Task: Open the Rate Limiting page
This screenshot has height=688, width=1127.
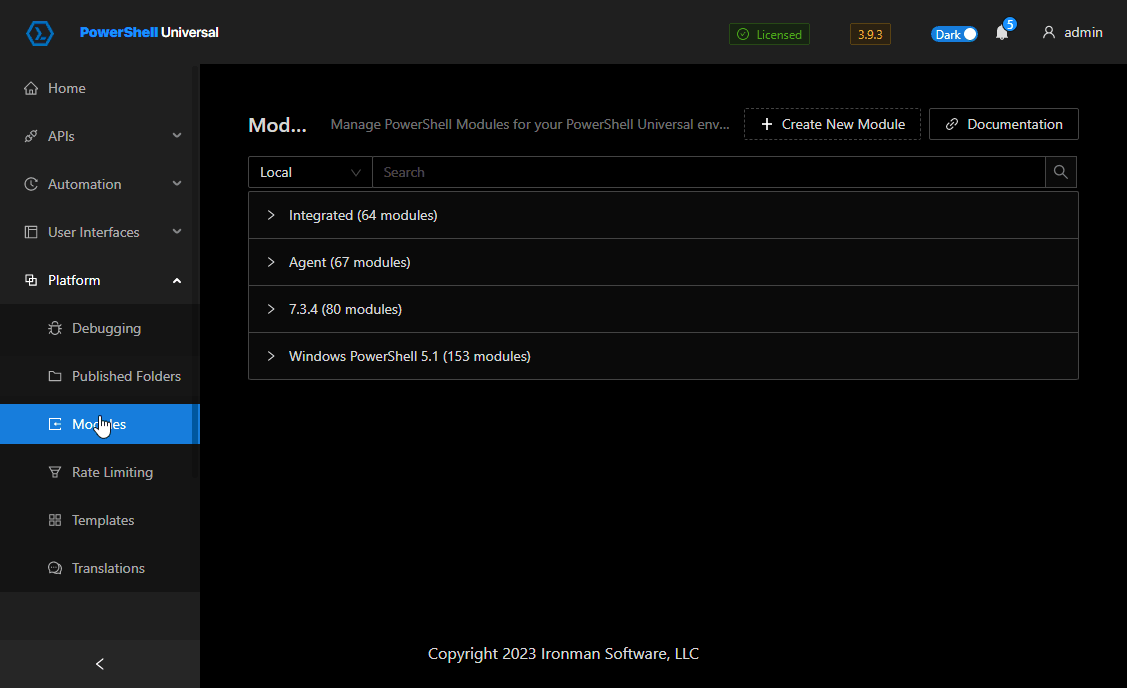Action: [112, 472]
